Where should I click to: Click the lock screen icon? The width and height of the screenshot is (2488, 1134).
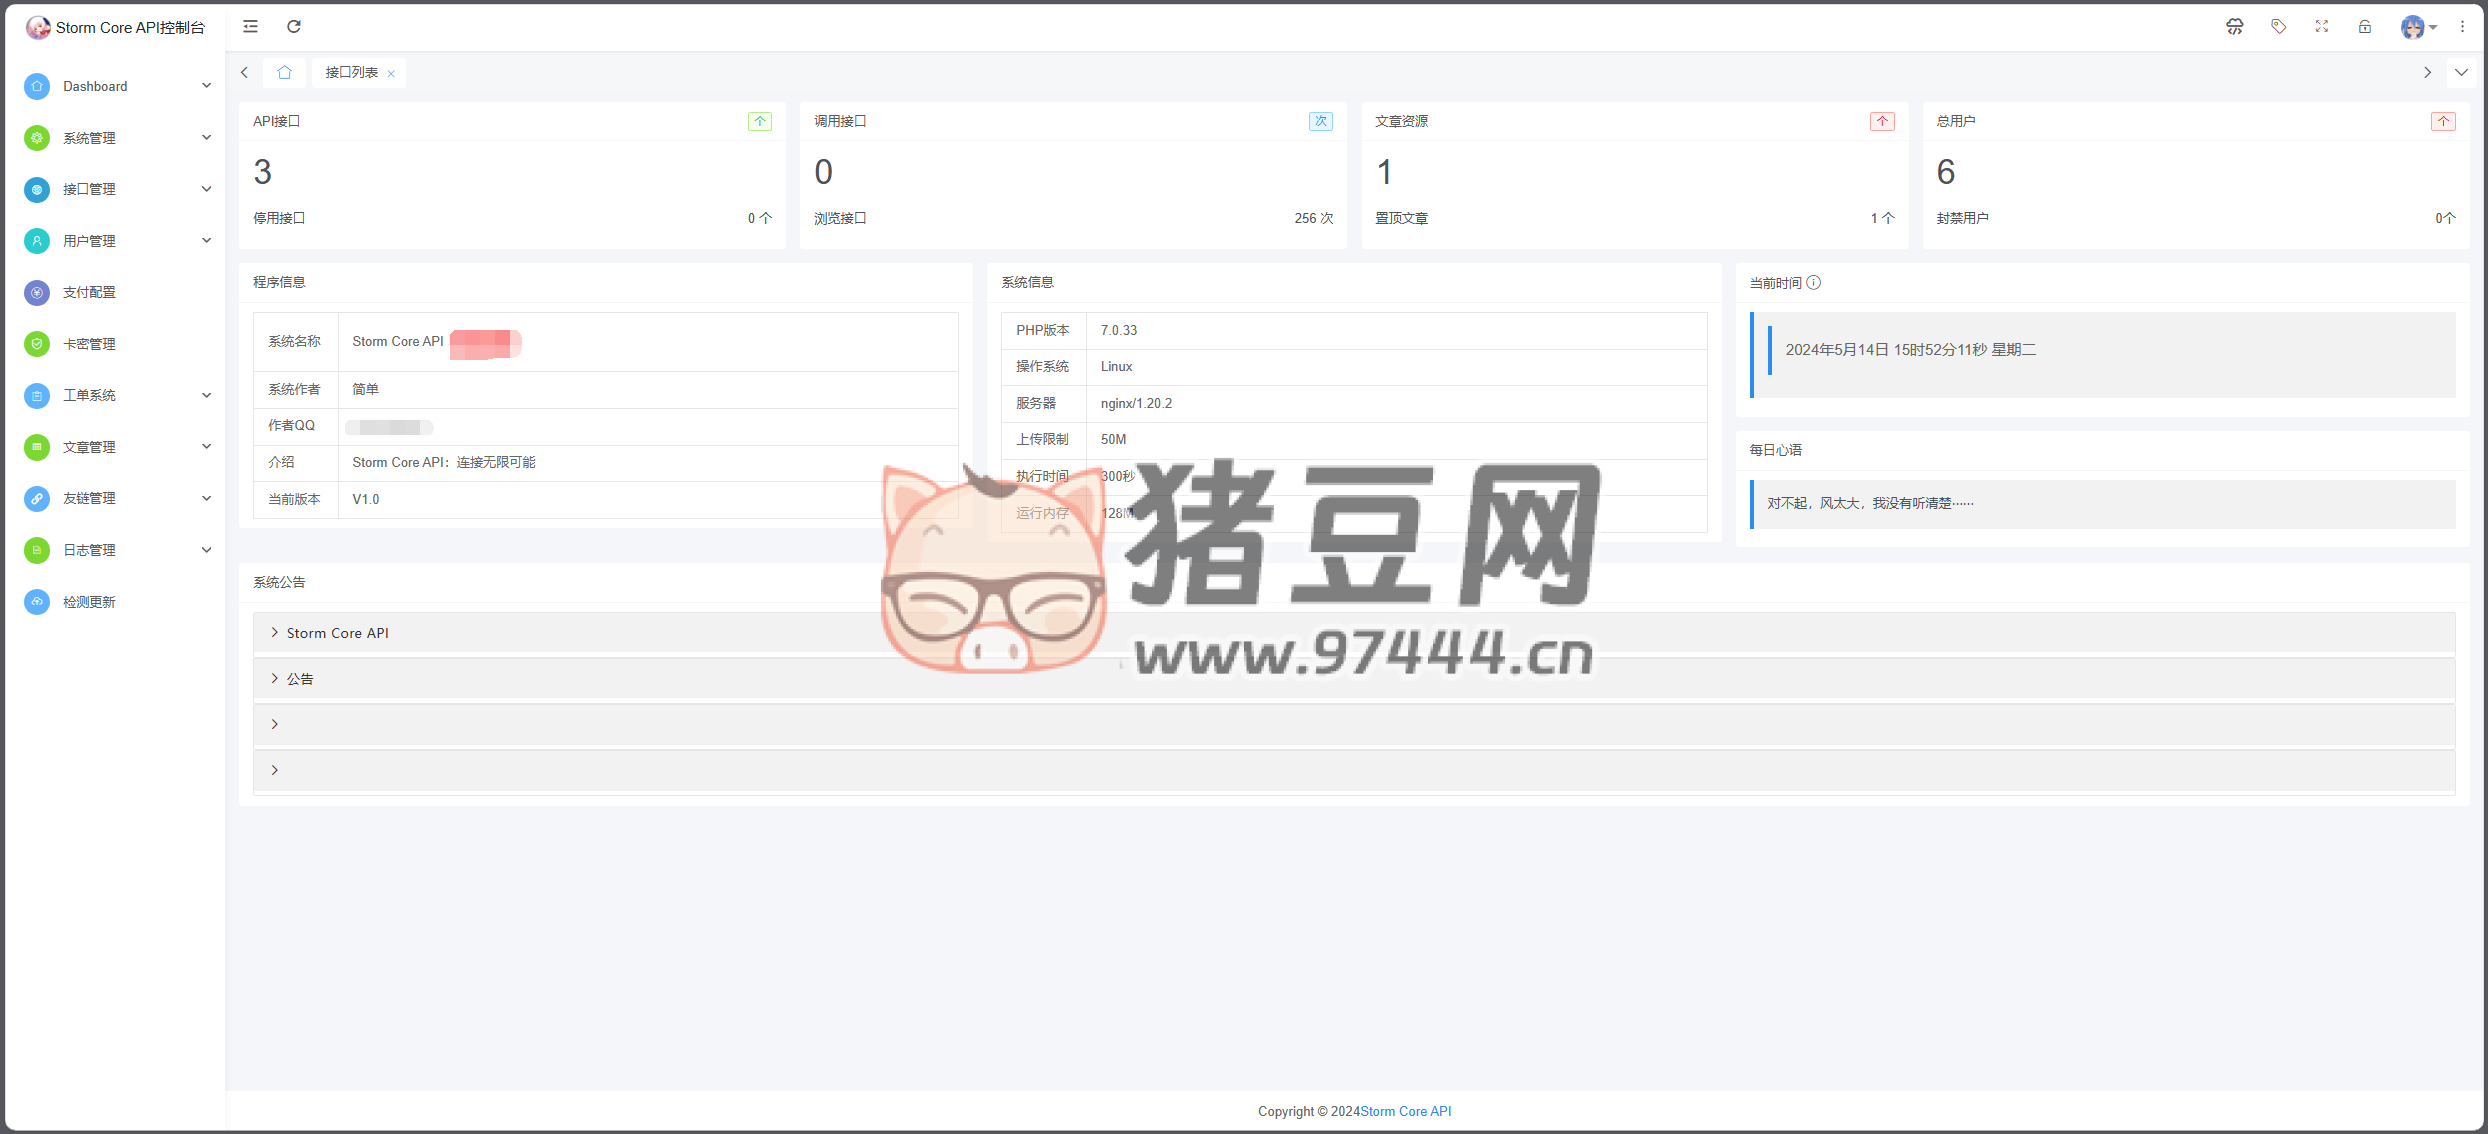[2364, 27]
